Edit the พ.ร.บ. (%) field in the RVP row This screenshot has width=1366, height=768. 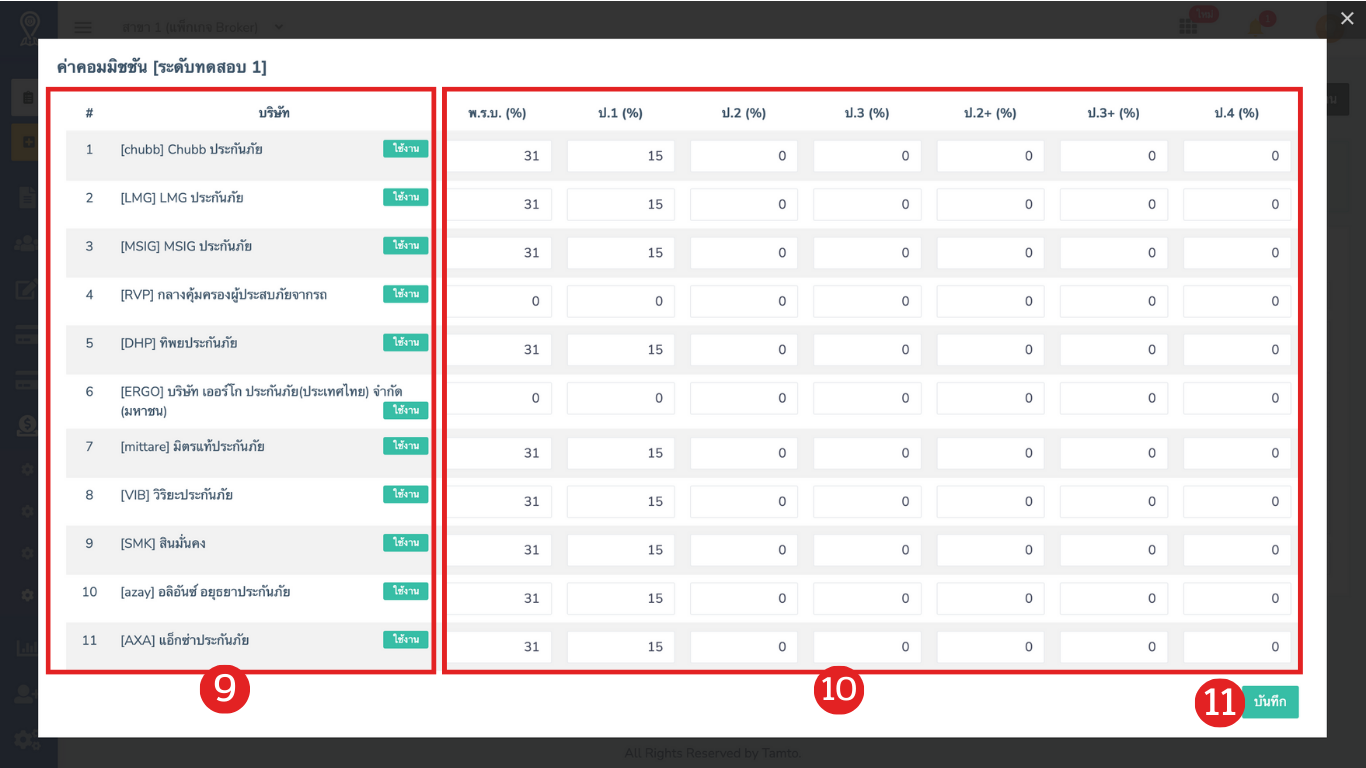click(499, 301)
